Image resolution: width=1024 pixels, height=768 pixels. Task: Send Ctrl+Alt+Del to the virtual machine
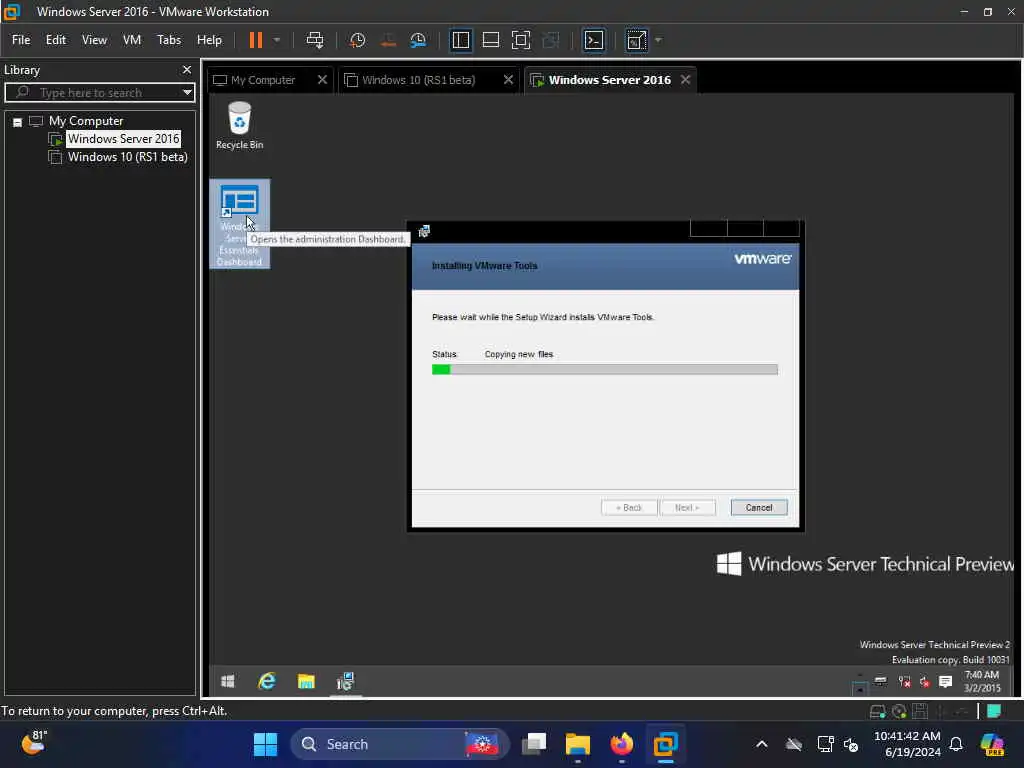tap(315, 40)
